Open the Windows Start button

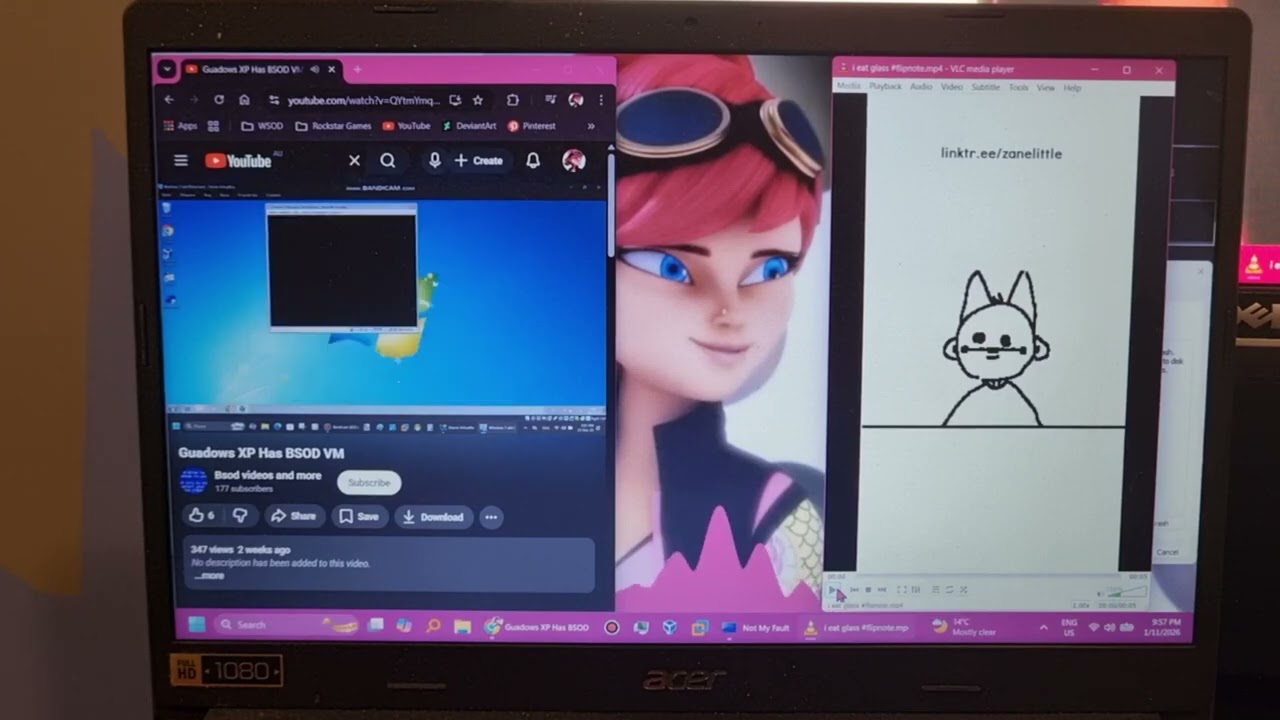click(x=196, y=625)
